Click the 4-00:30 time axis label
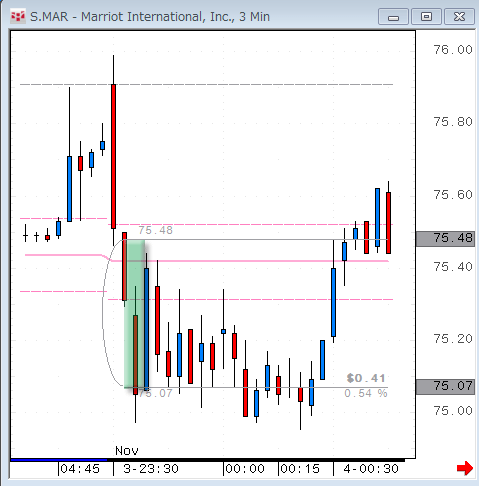Viewport: 479px width, 486px height. (371, 469)
